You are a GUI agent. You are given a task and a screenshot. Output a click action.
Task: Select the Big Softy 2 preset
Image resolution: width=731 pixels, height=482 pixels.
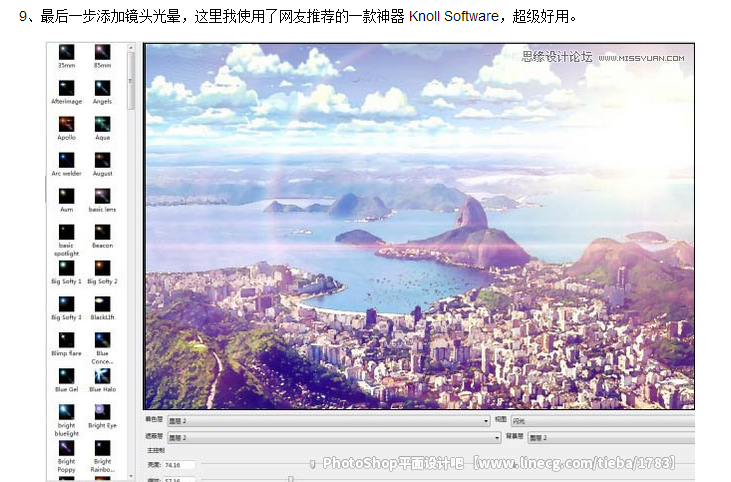tap(102, 272)
